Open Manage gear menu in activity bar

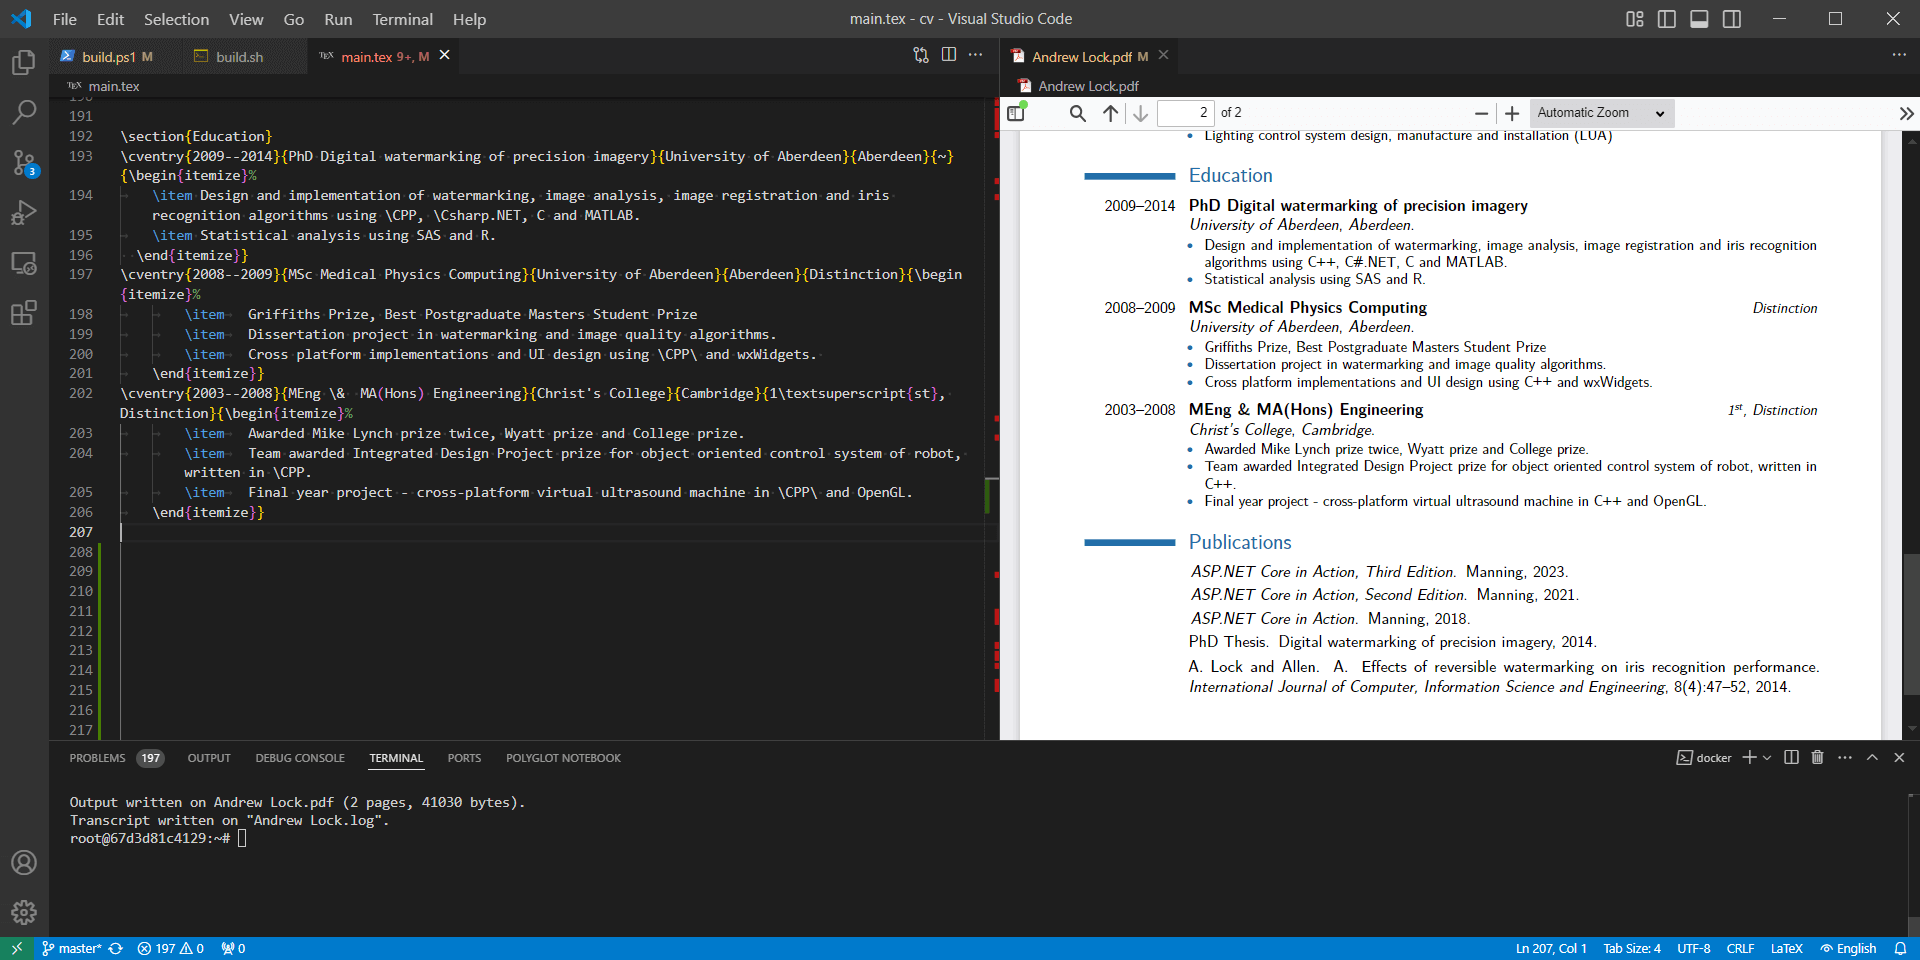pyautogui.click(x=24, y=912)
